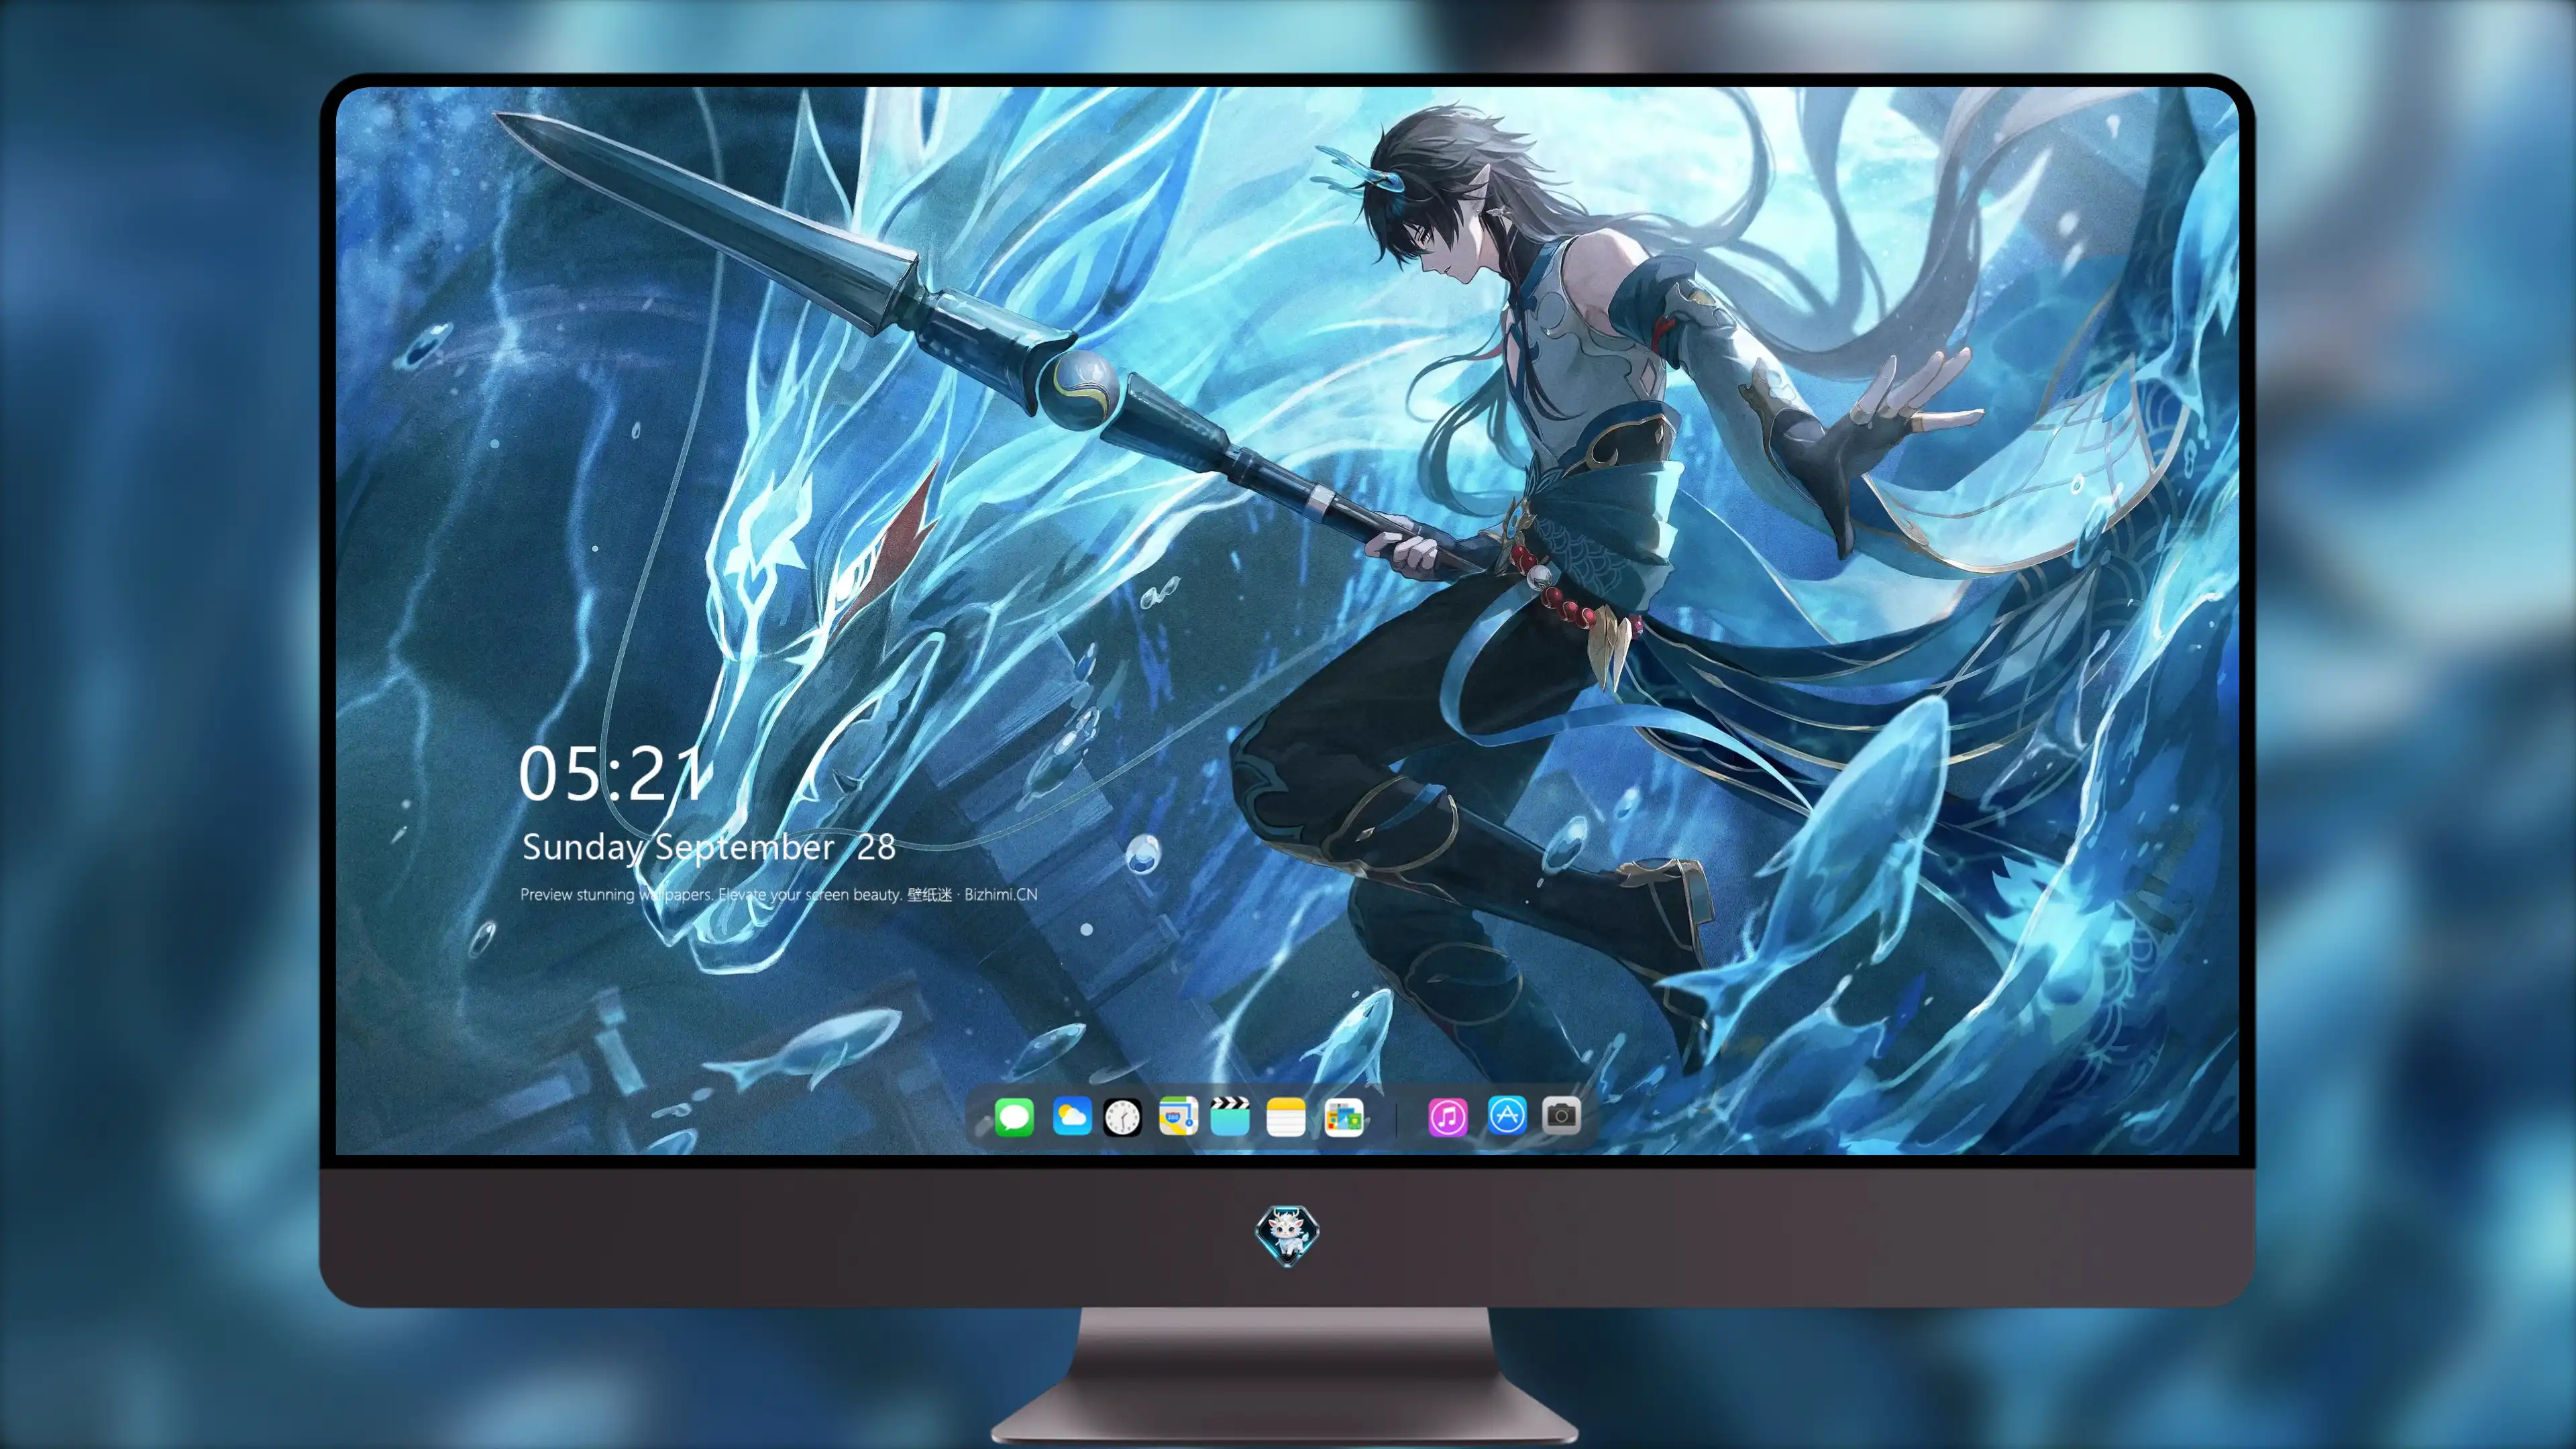Open the Videos clapperboard app in dock
The image size is (2576, 1449).
(1230, 1116)
